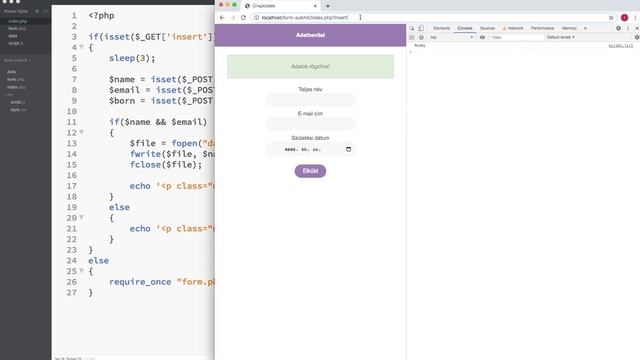Select script.js in working files list
Image resolution: width=640 pixels, height=360 pixels.
coord(16,43)
